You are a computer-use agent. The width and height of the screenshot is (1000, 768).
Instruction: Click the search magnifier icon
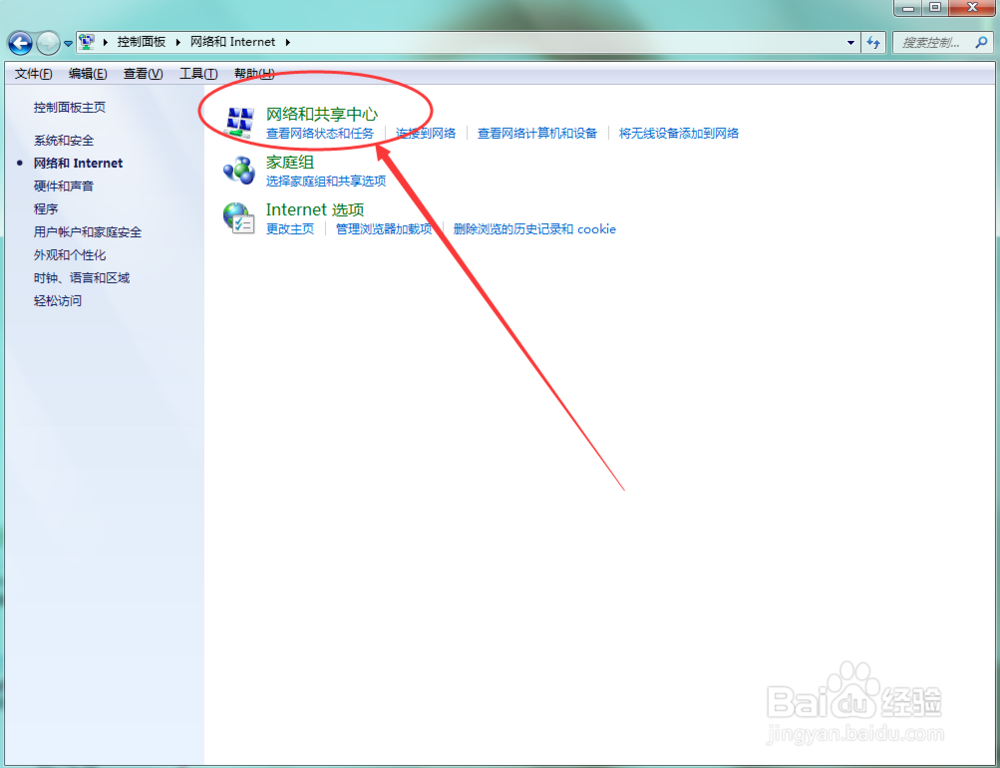pyautogui.click(x=982, y=43)
